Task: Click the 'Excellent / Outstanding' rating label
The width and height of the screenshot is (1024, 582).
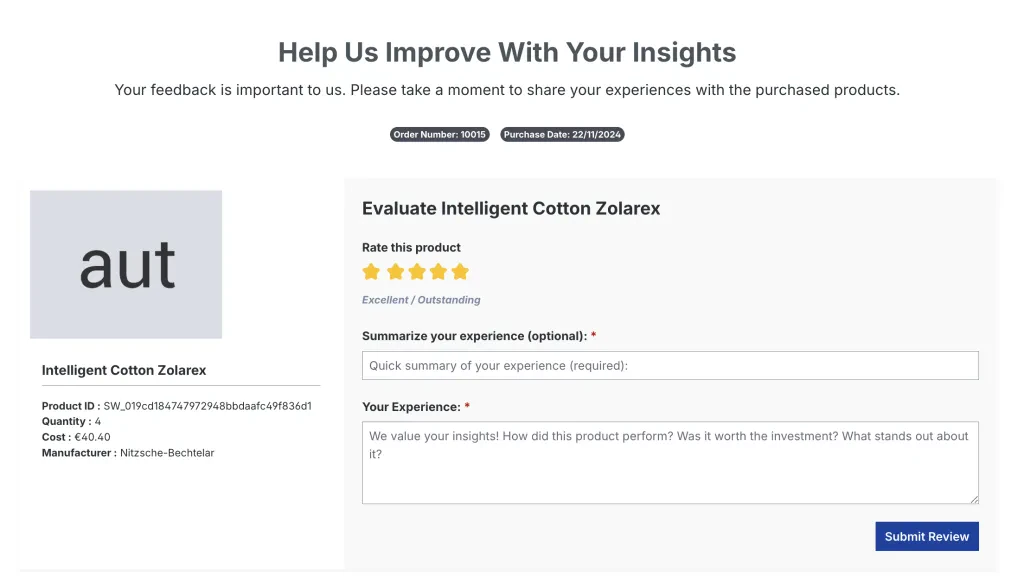Action: pos(421,300)
